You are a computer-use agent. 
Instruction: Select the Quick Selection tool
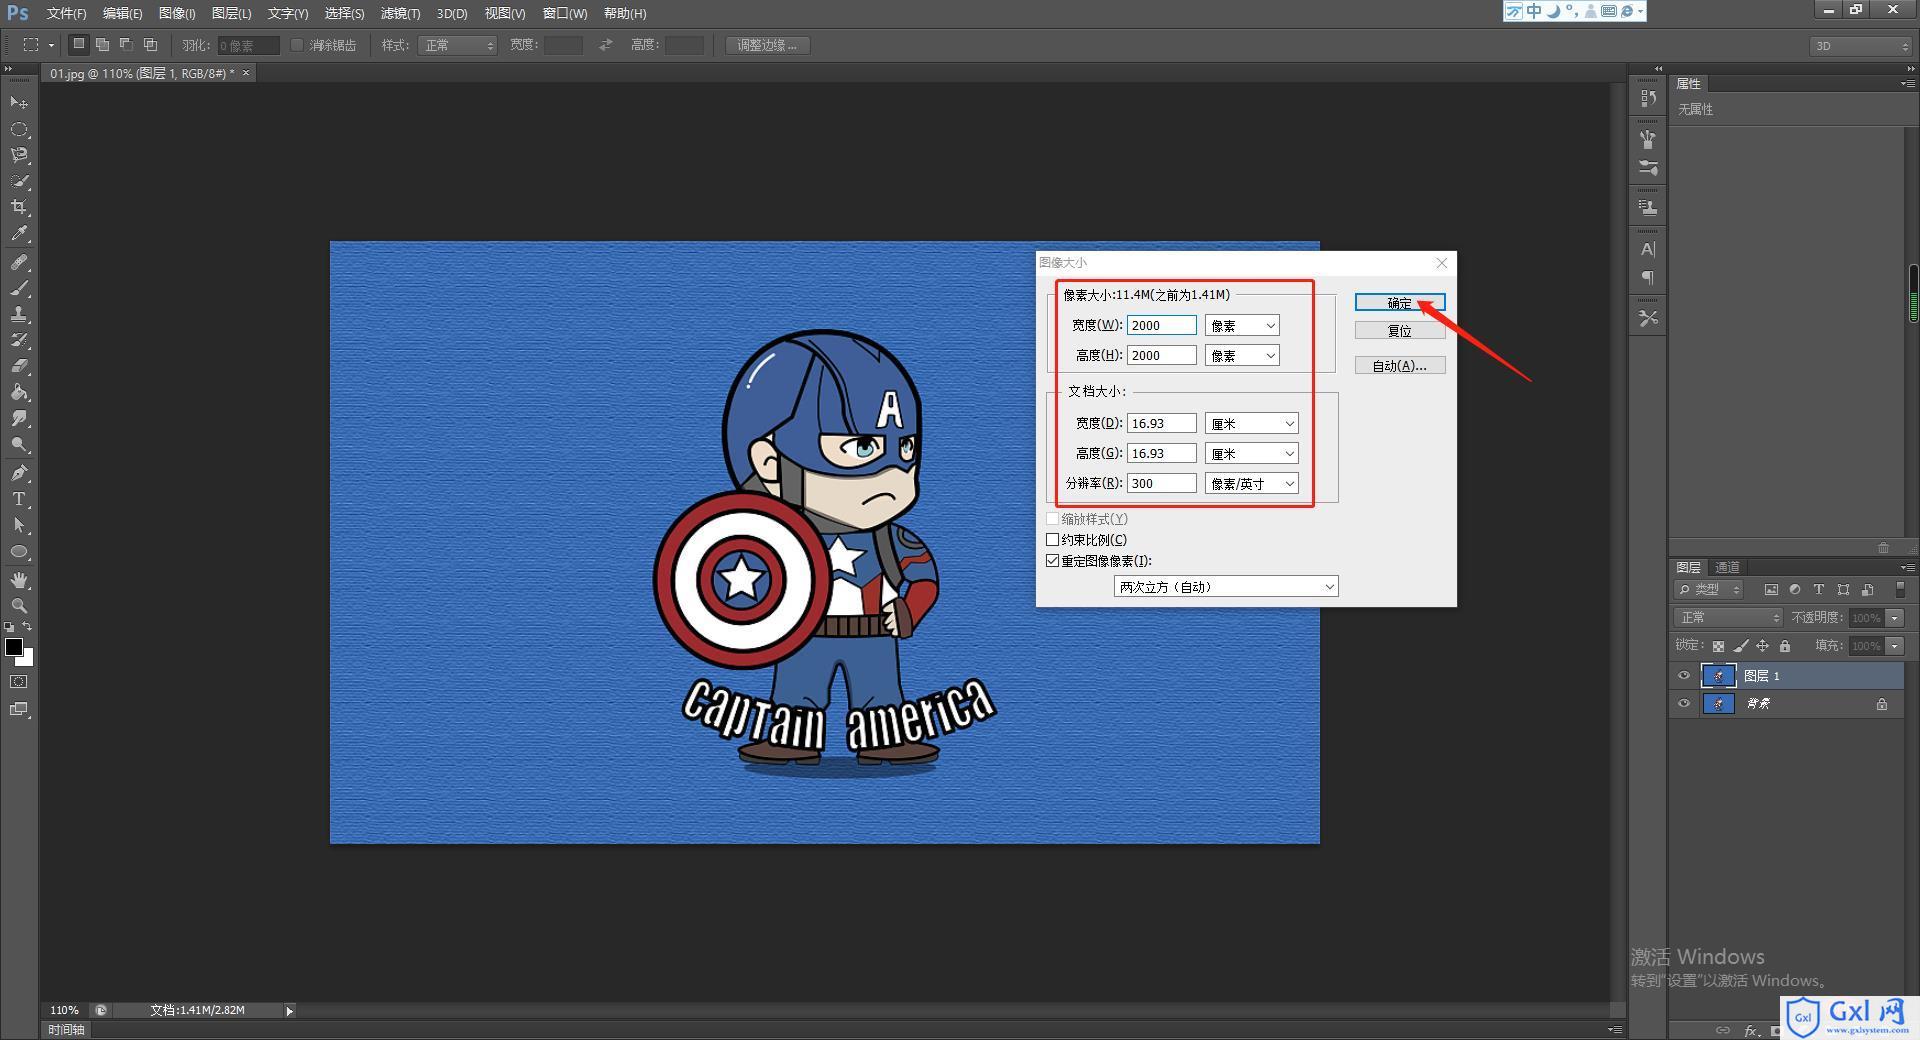[19, 181]
